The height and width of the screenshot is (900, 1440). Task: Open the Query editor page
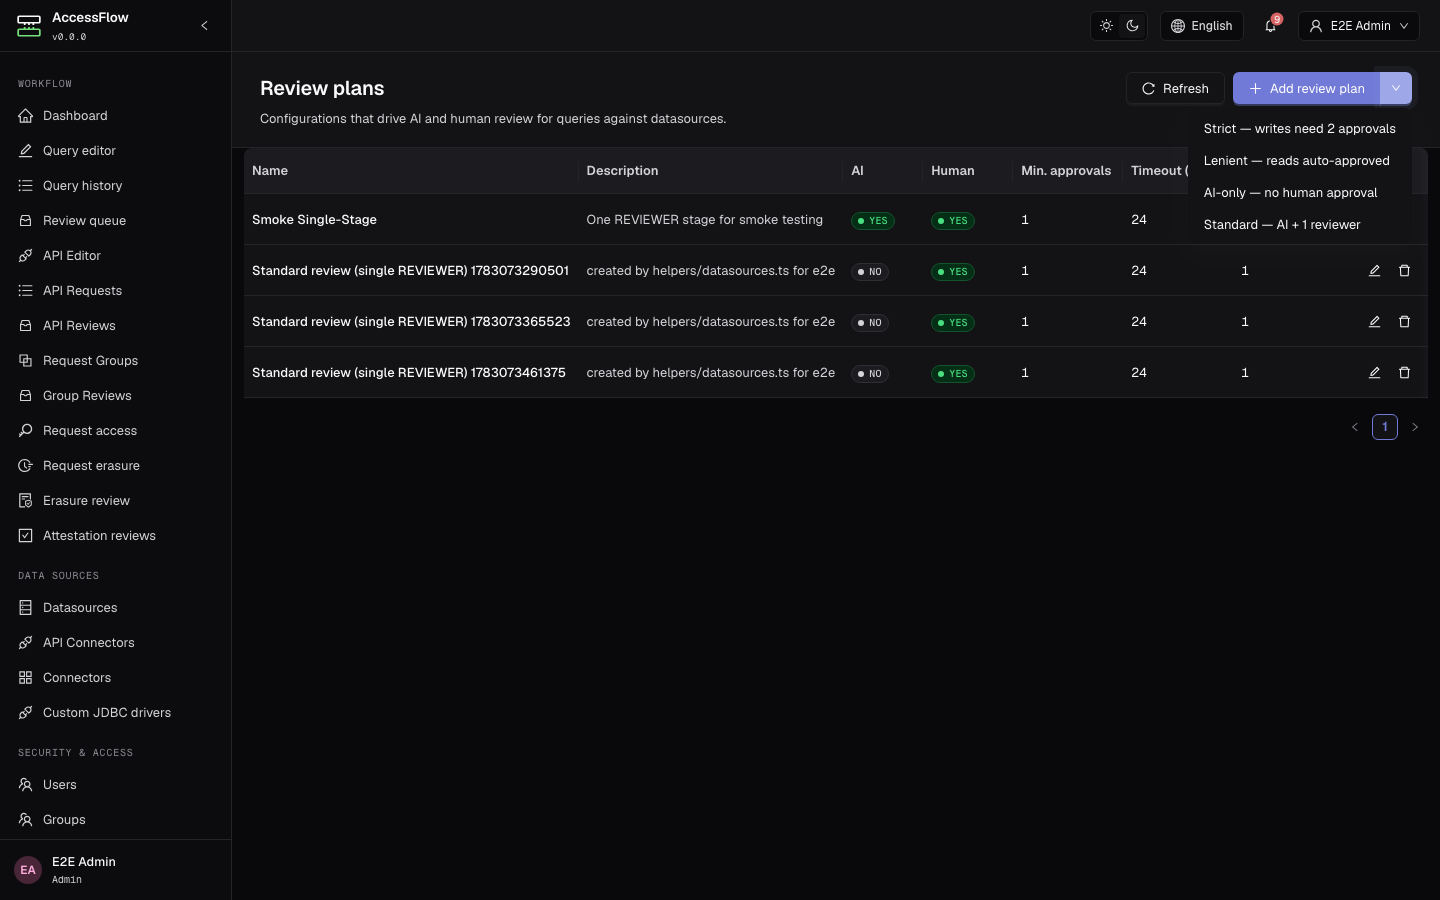[115, 151]
